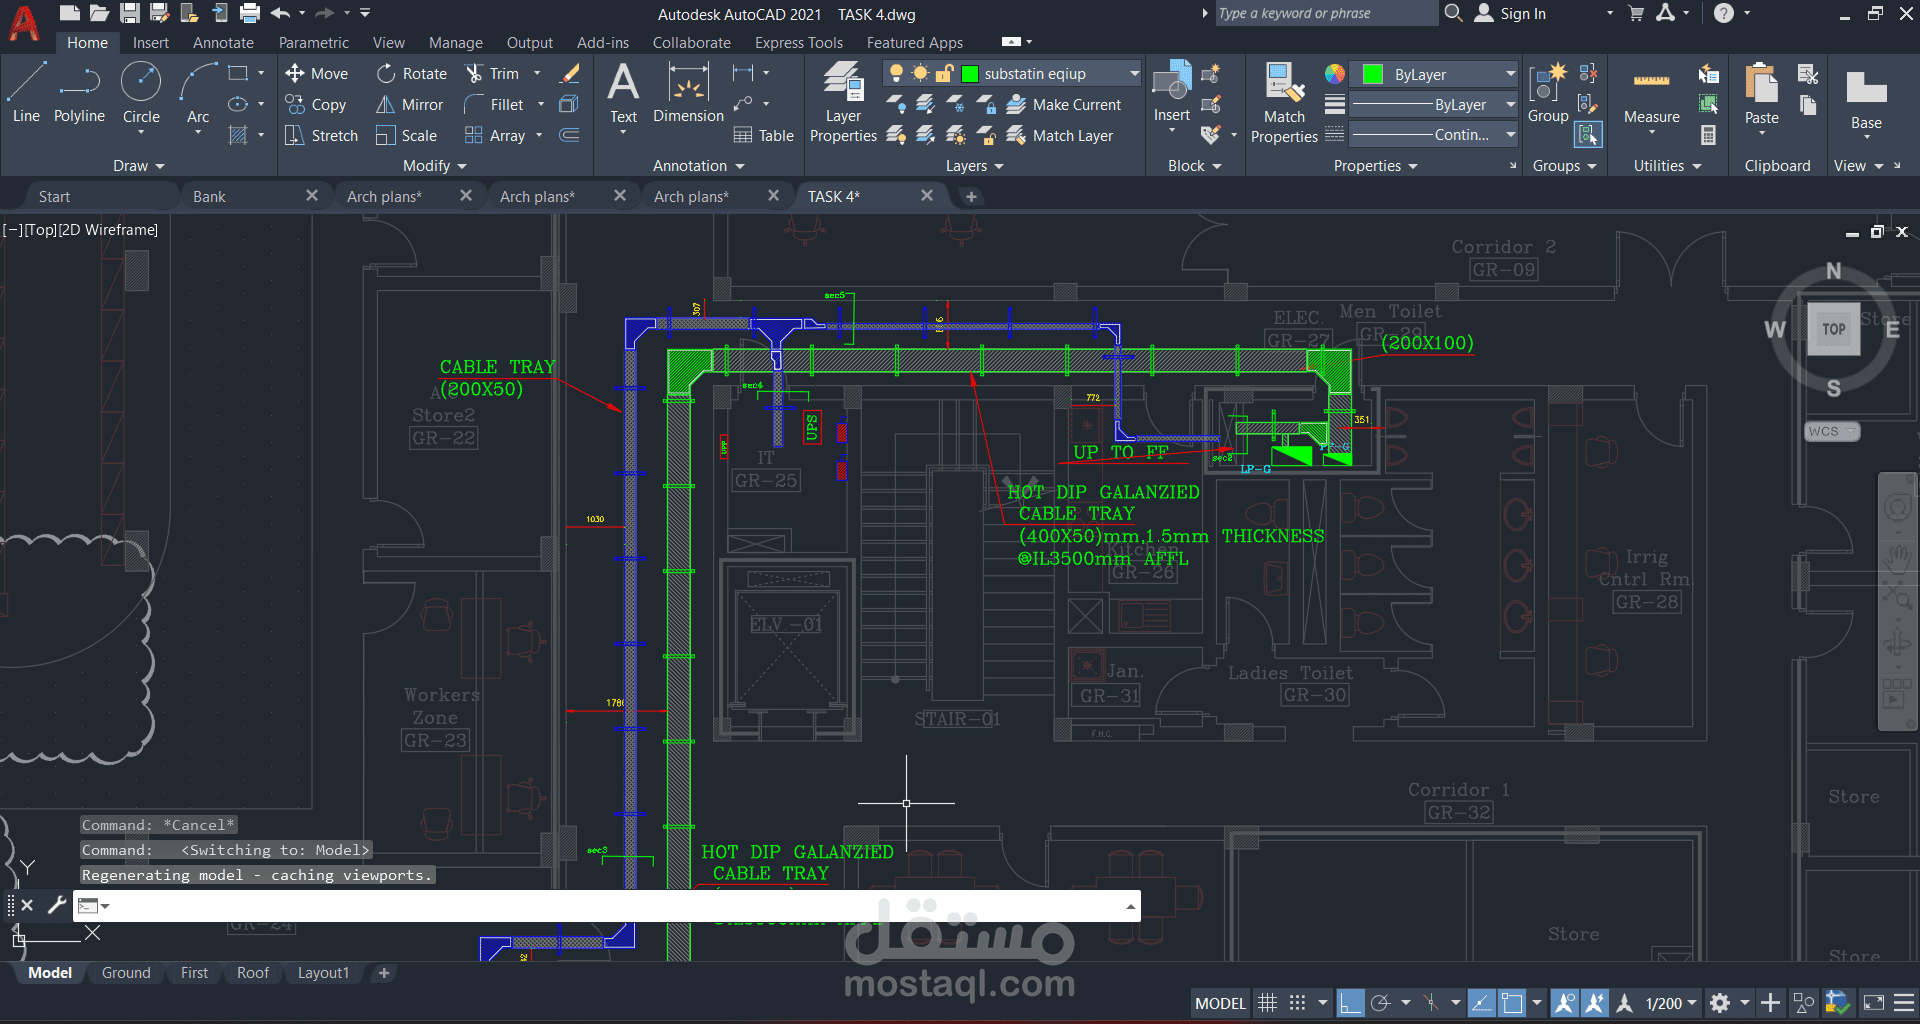Click the Group icon
The width and height of the screenshot is (1920, 1024).
[x=1548, y=92]
